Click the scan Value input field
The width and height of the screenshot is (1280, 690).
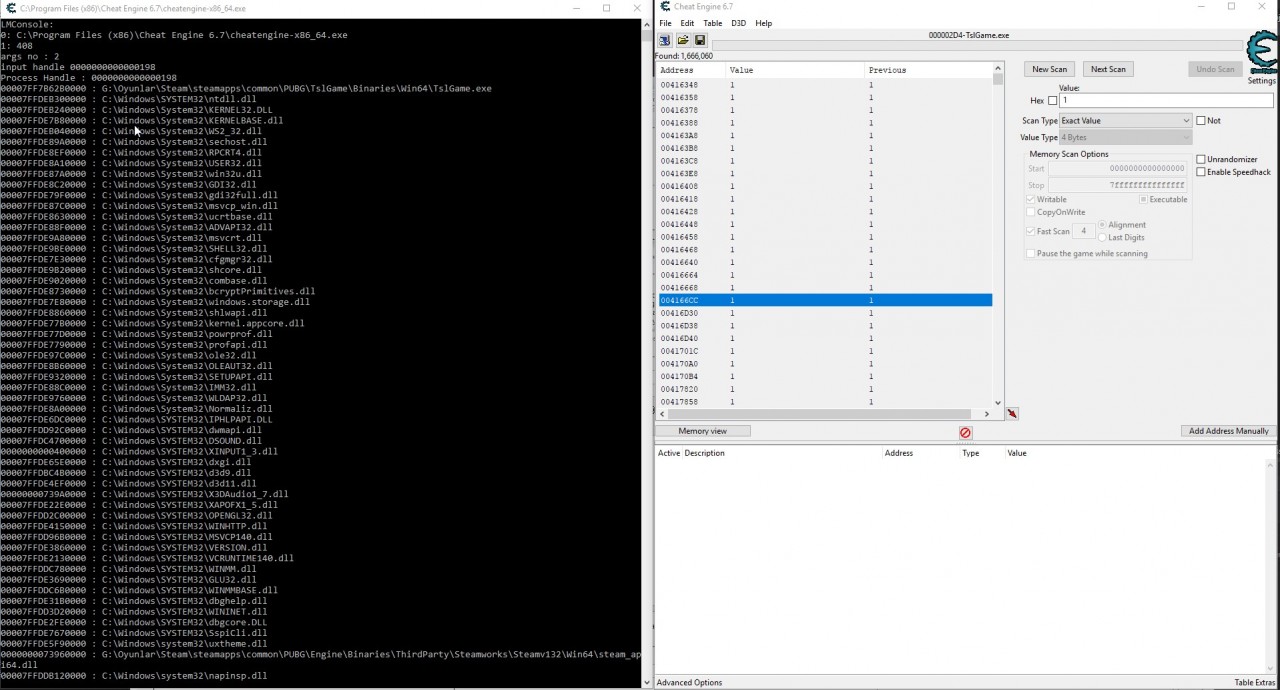1166,101
